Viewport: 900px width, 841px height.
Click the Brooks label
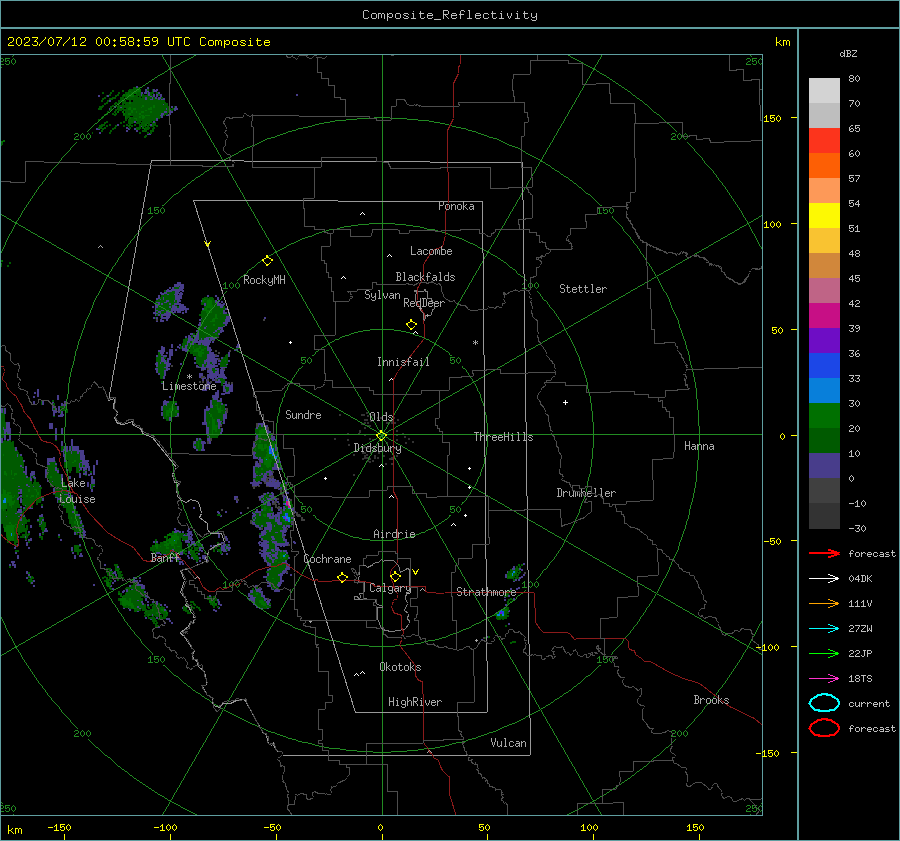pos(711,700)
